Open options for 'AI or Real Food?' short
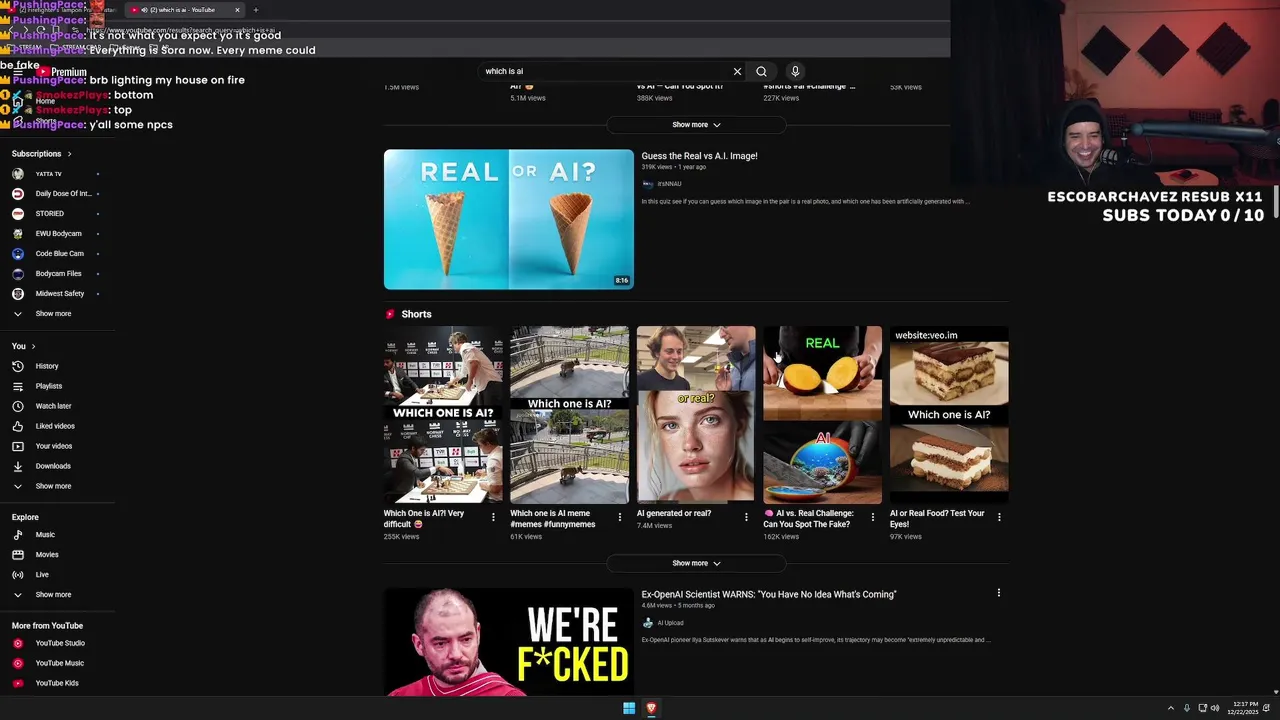1280x720 pixels. [x=999, y=517]
